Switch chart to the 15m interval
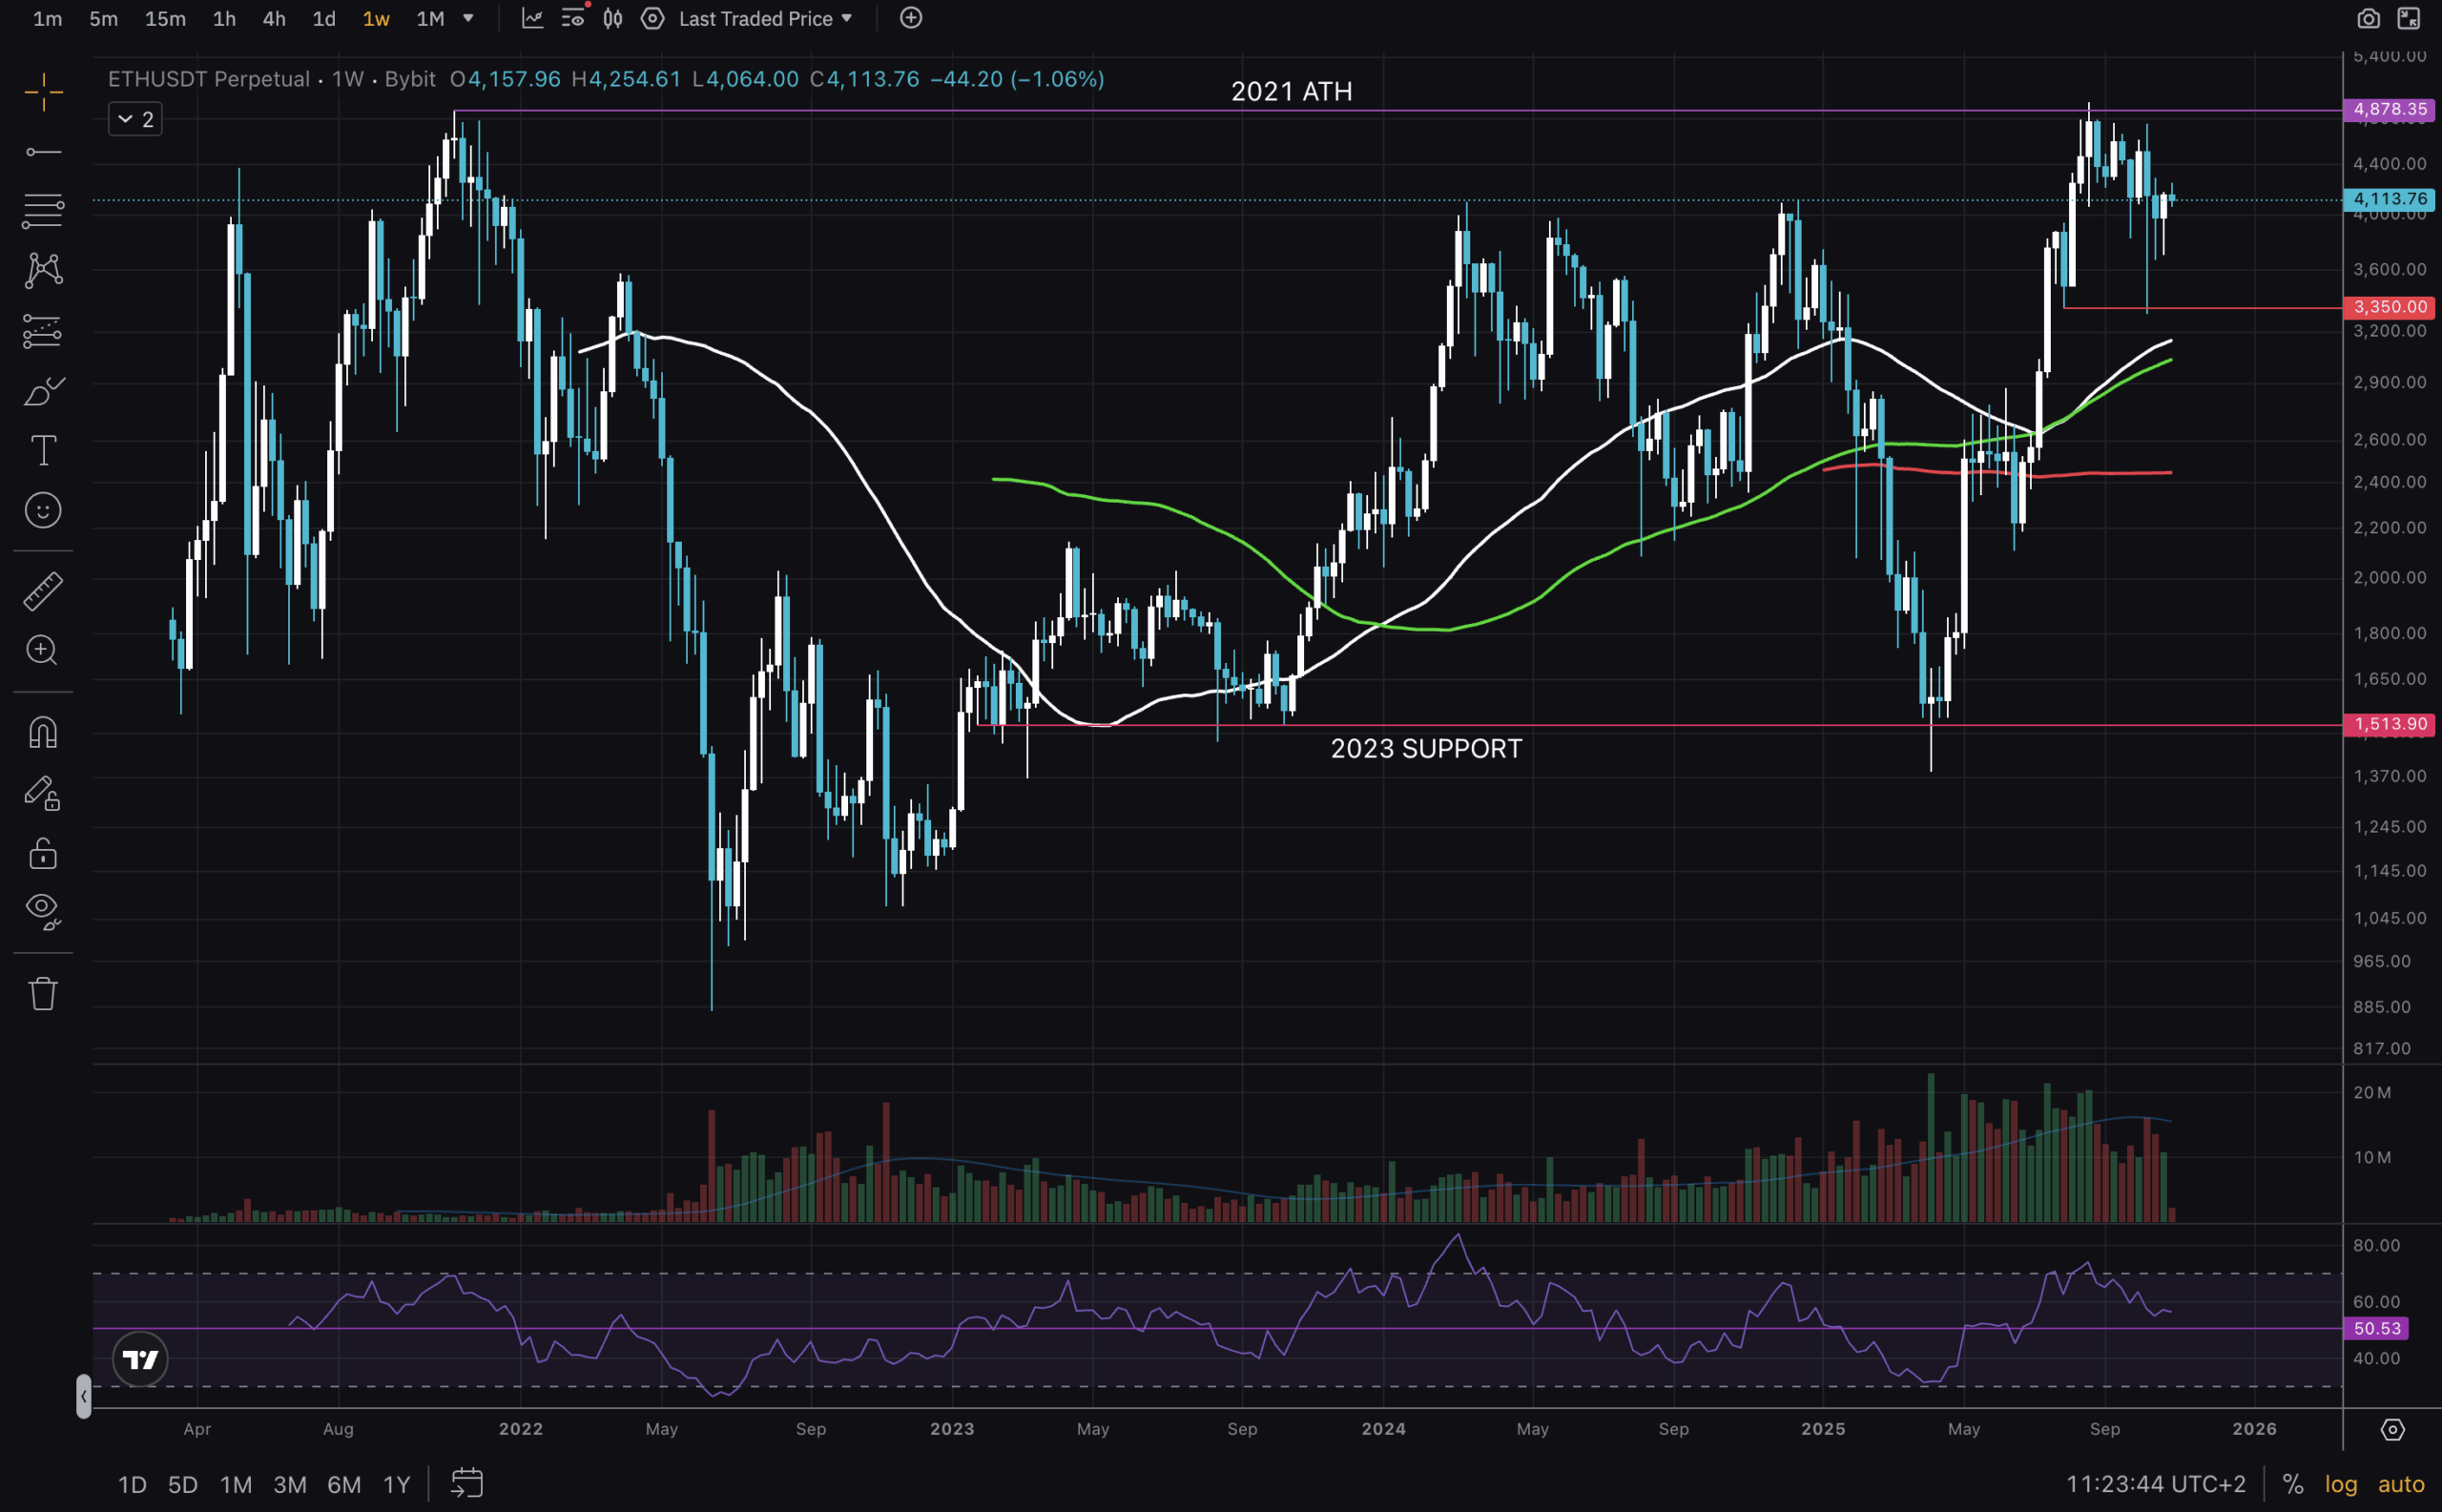2442x1512 pixels. point(165,18)
